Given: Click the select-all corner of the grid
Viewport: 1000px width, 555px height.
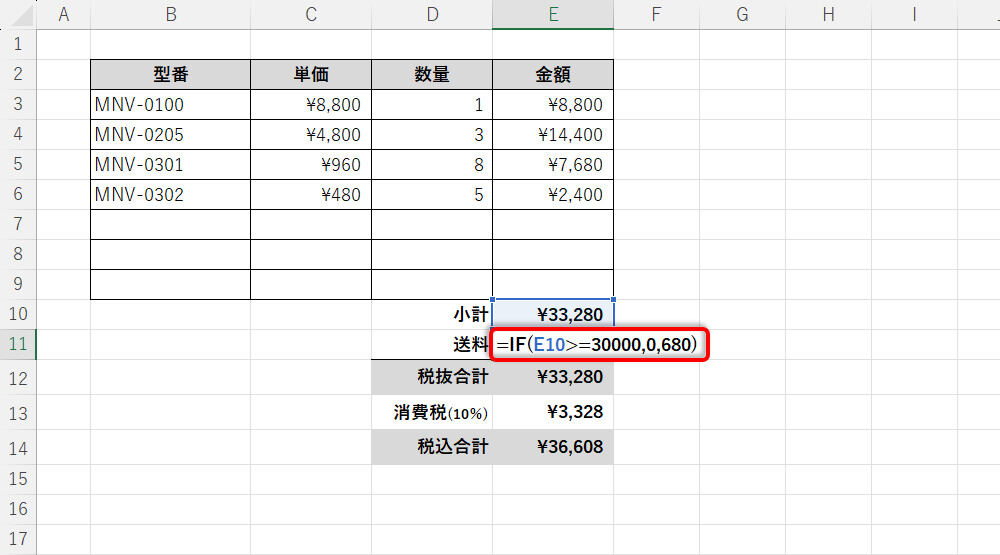Looking at the screenshot, I should (x=18, y=14).
